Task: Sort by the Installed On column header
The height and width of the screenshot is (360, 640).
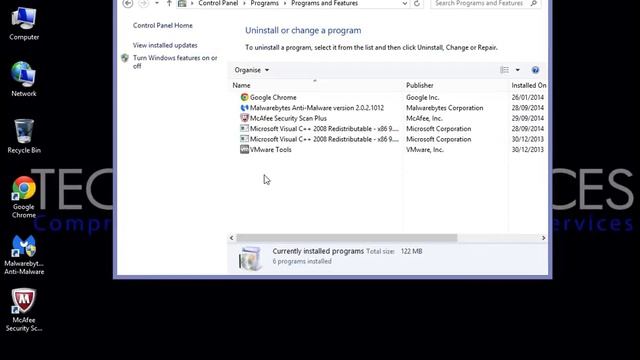Action: click(x=528, y=85)
